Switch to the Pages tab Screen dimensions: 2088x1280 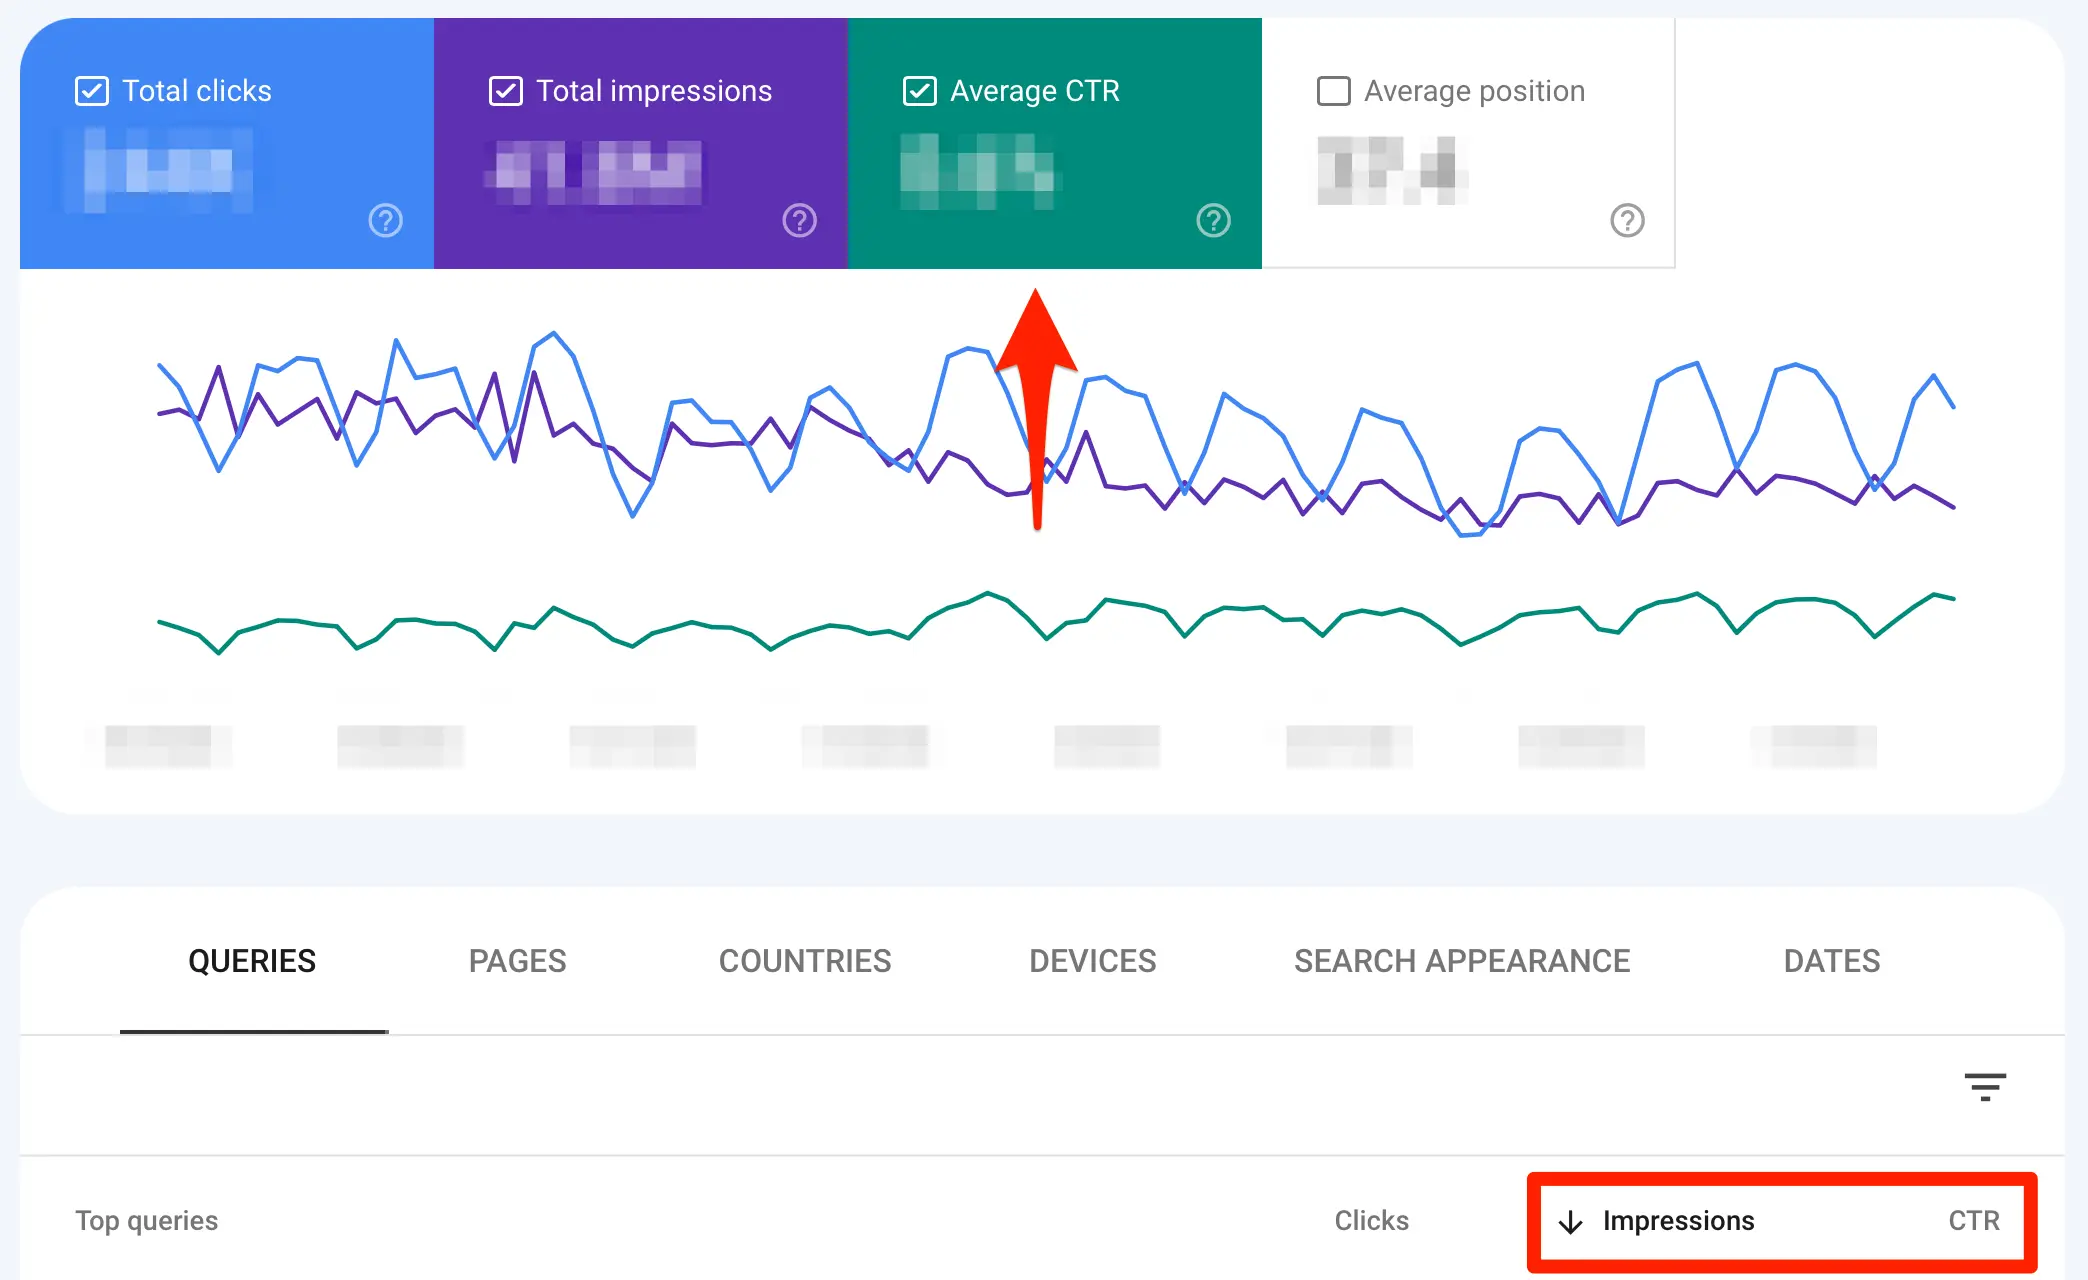click(x=517, y=961)
